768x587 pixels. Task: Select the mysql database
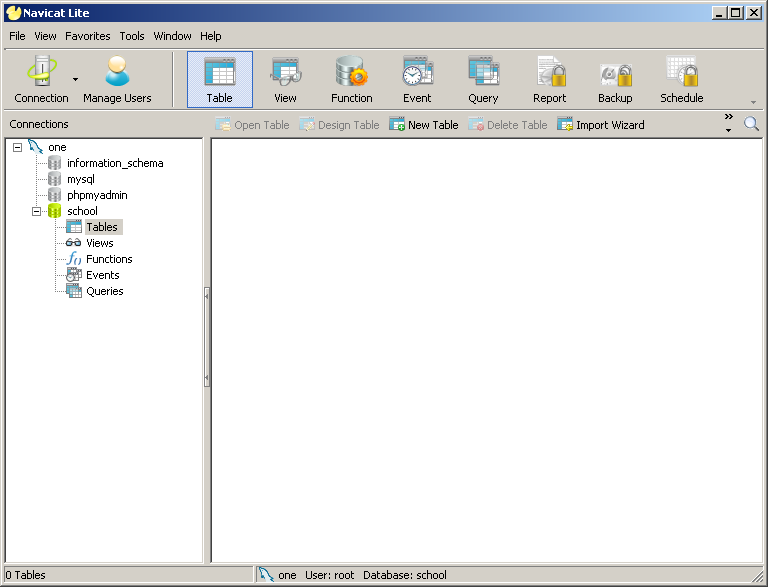pos(81,179)
